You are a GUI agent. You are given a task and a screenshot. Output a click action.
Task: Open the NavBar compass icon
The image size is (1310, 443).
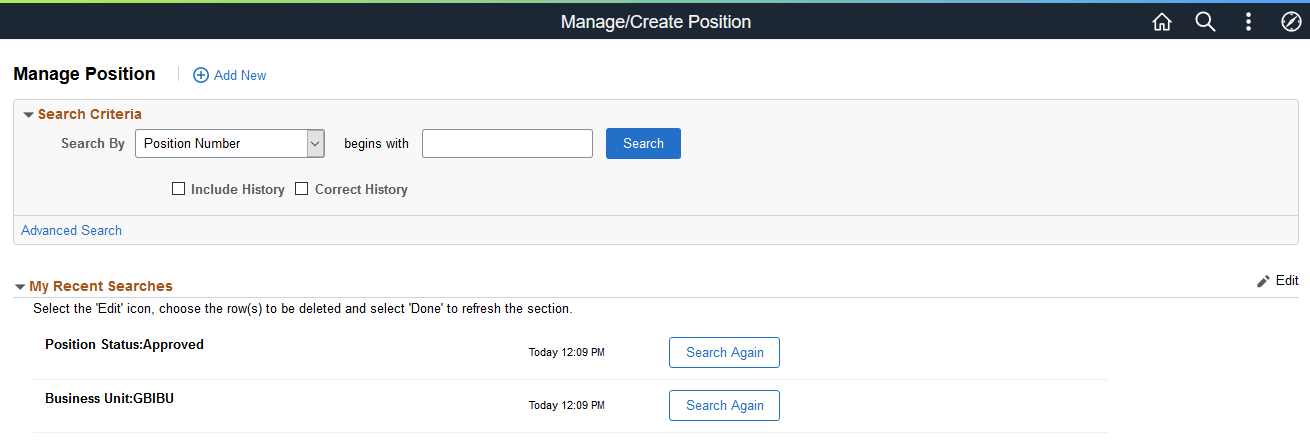point(1291,22)
